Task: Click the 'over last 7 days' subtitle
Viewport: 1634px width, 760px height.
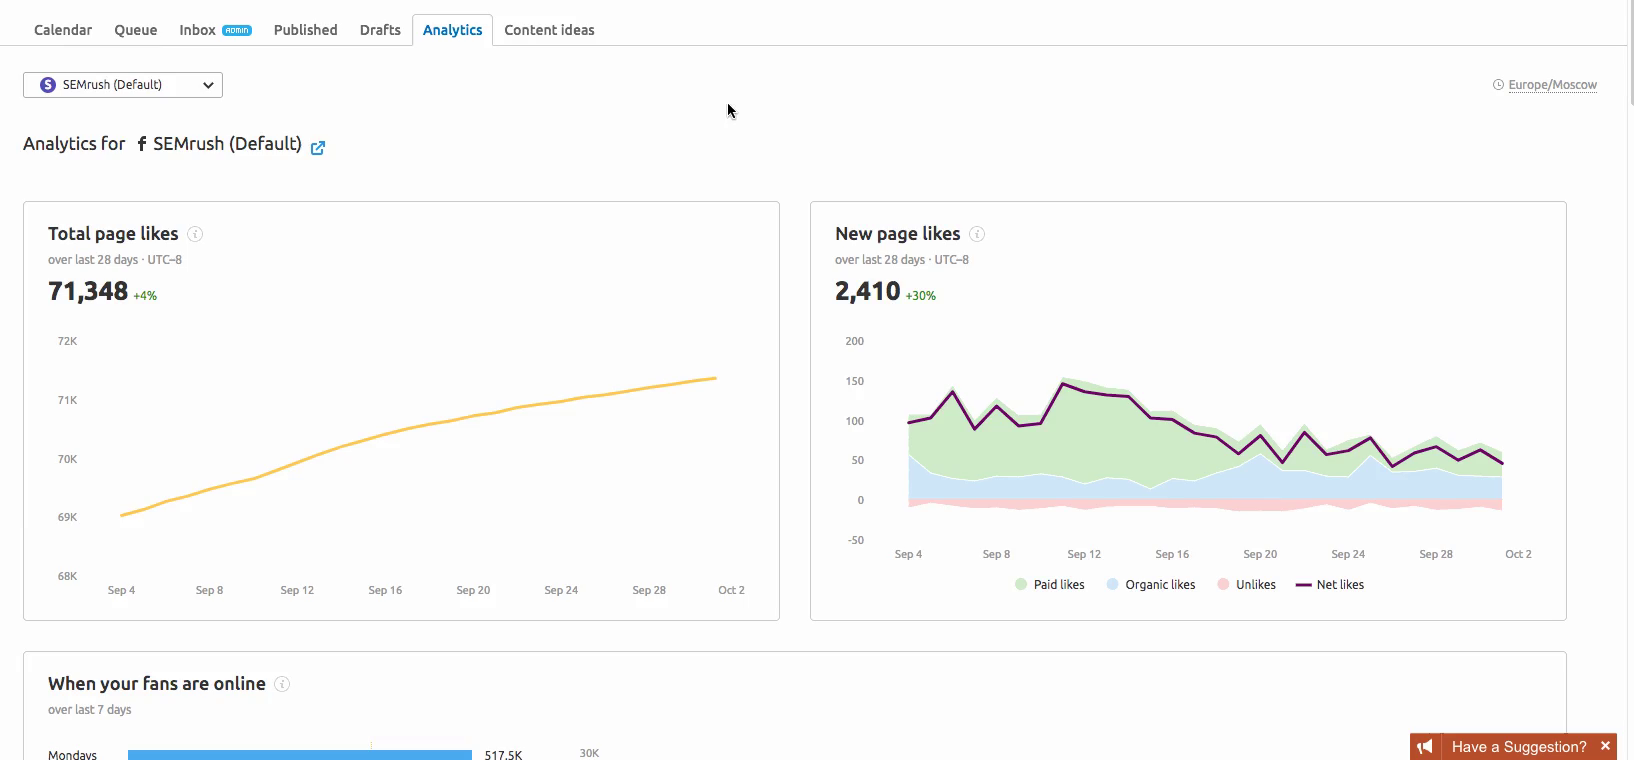Action: (90, 710)
